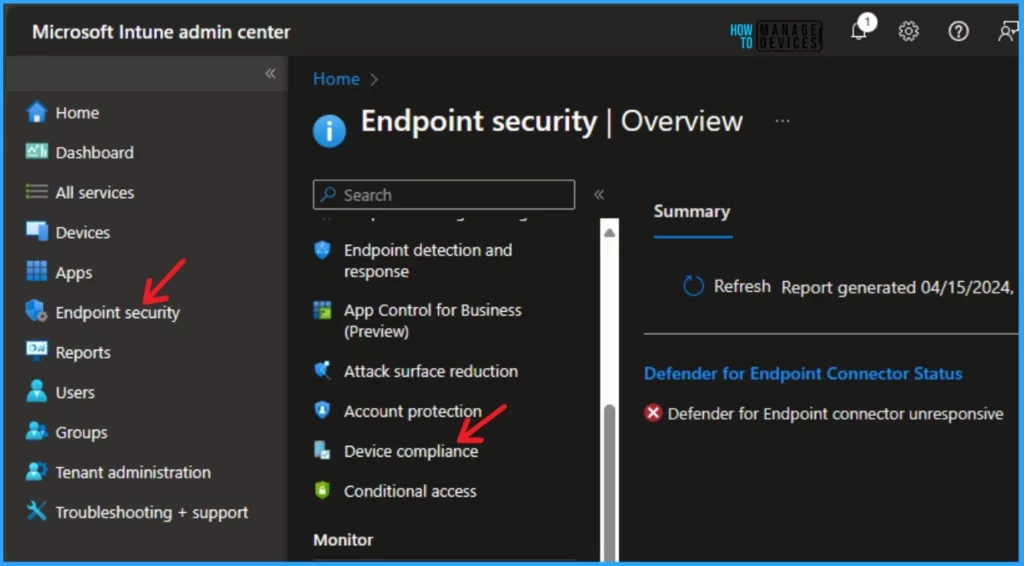Viewport: 1024px width, 566px height.
Task: Collapse the main left navigation sidebar
Action: coord(270,73)
